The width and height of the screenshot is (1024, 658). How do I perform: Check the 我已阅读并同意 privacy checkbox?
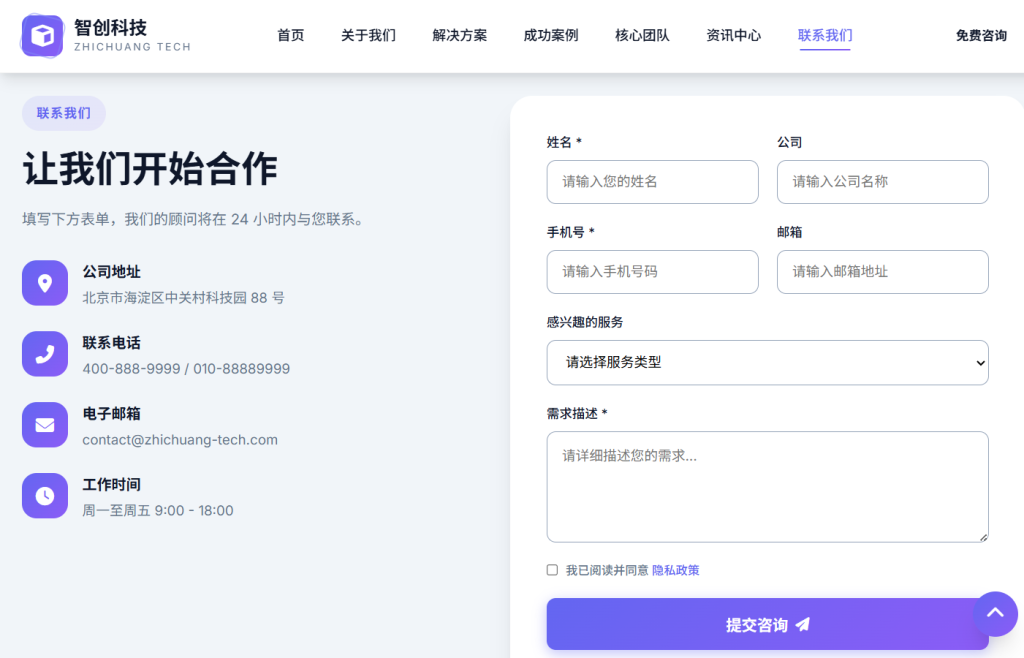[x=552, y=570]
